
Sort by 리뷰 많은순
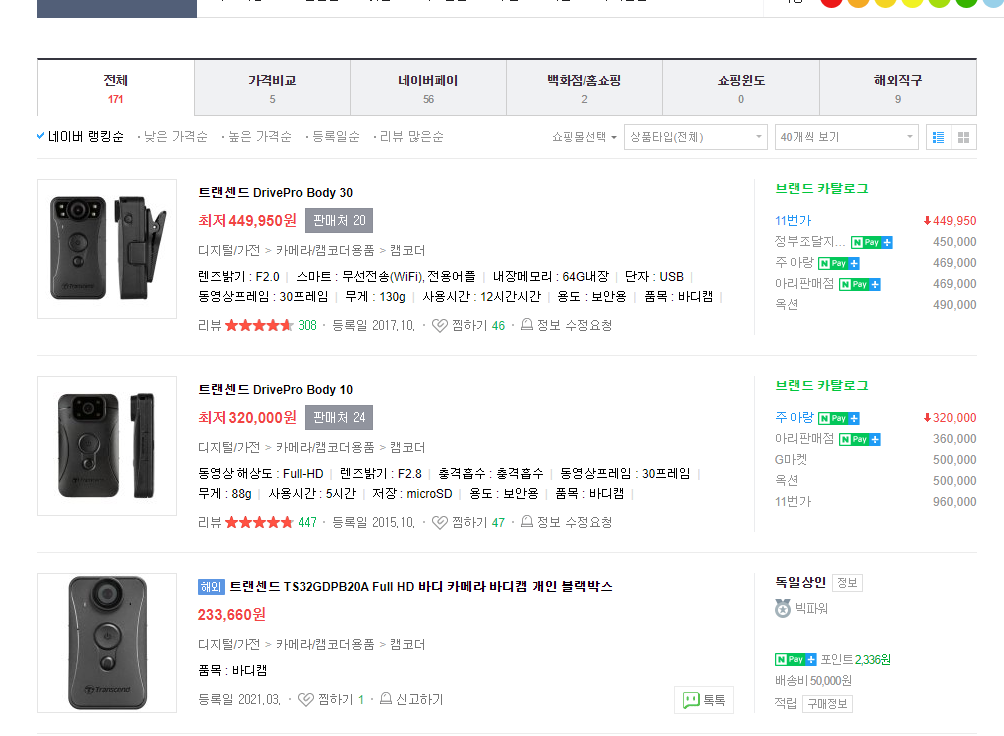pyautogui.click(x=411, y=136)
